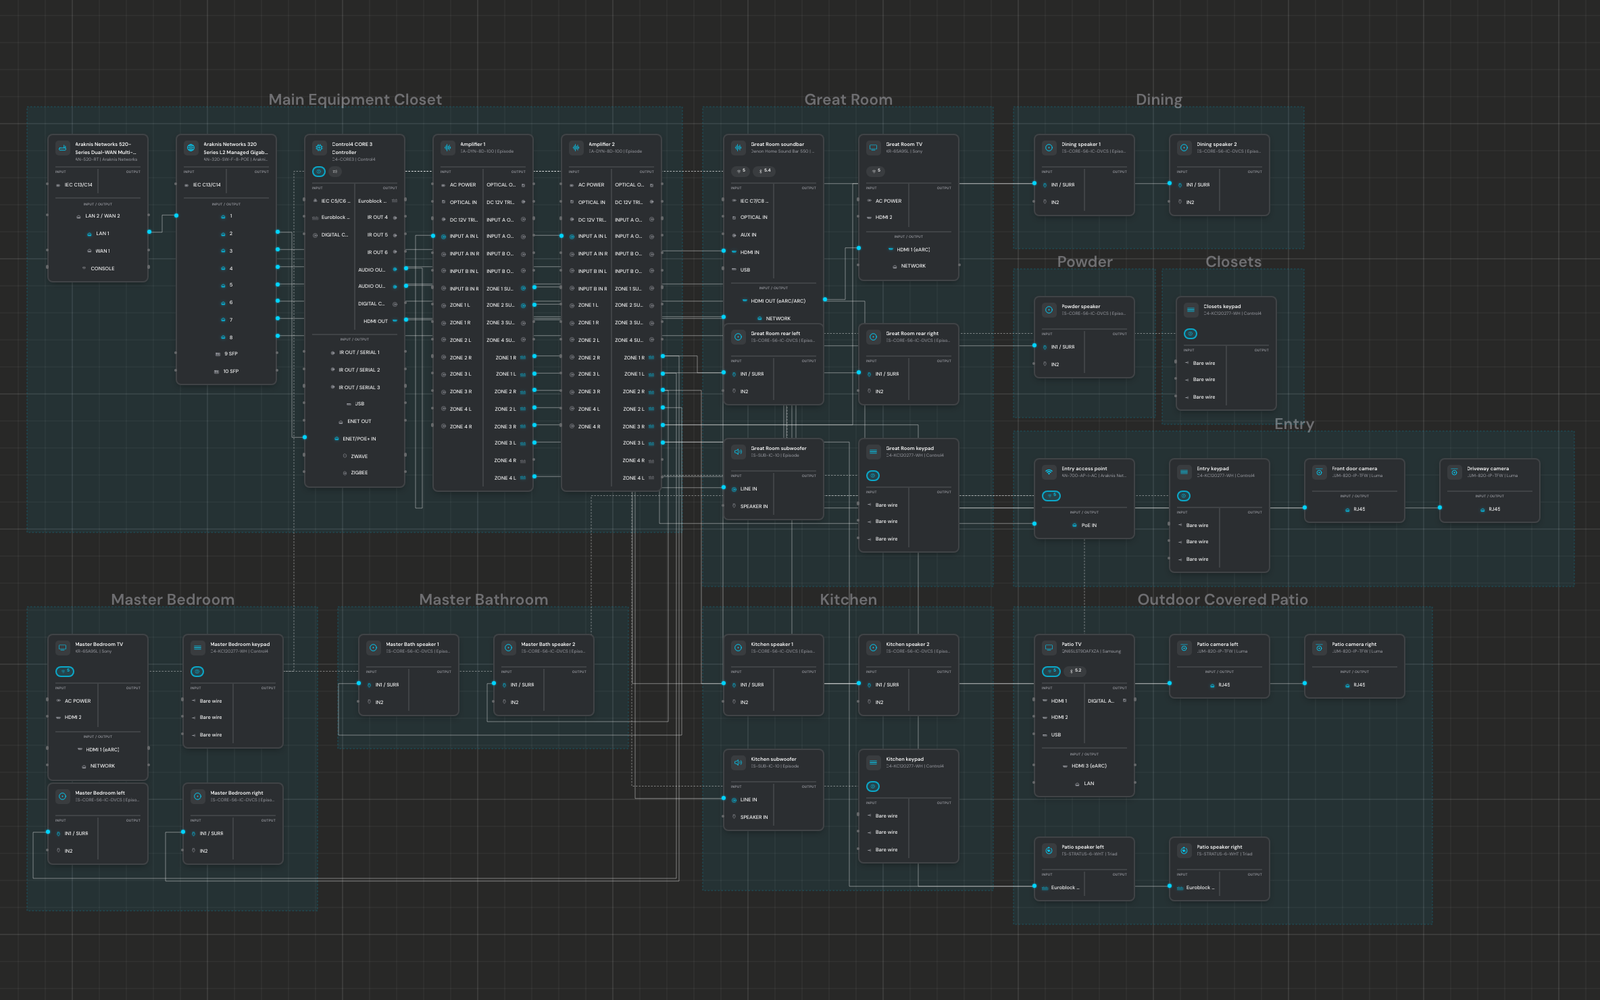The height and width of the screenshot is (1000, 1600).
Task: Click the 6.2 badge on Patio TV
Action: (x=1075, y=671)
